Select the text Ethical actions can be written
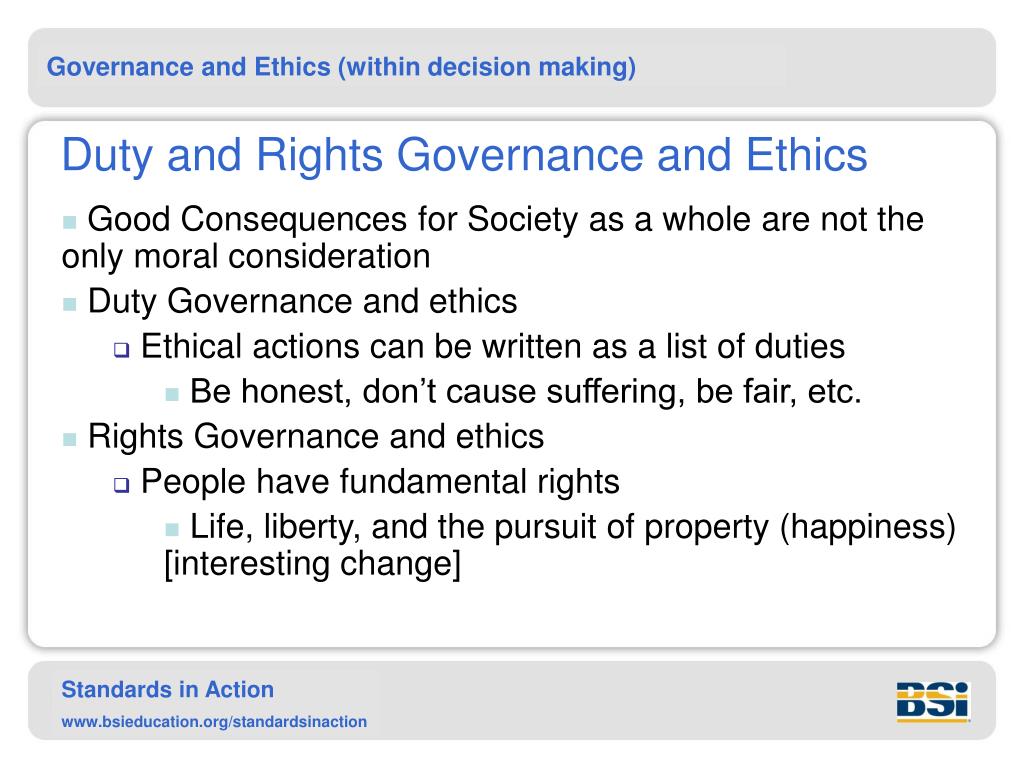Image resolution: width=1024 pixels, height=768 pixels. click(x=493, y=346)
